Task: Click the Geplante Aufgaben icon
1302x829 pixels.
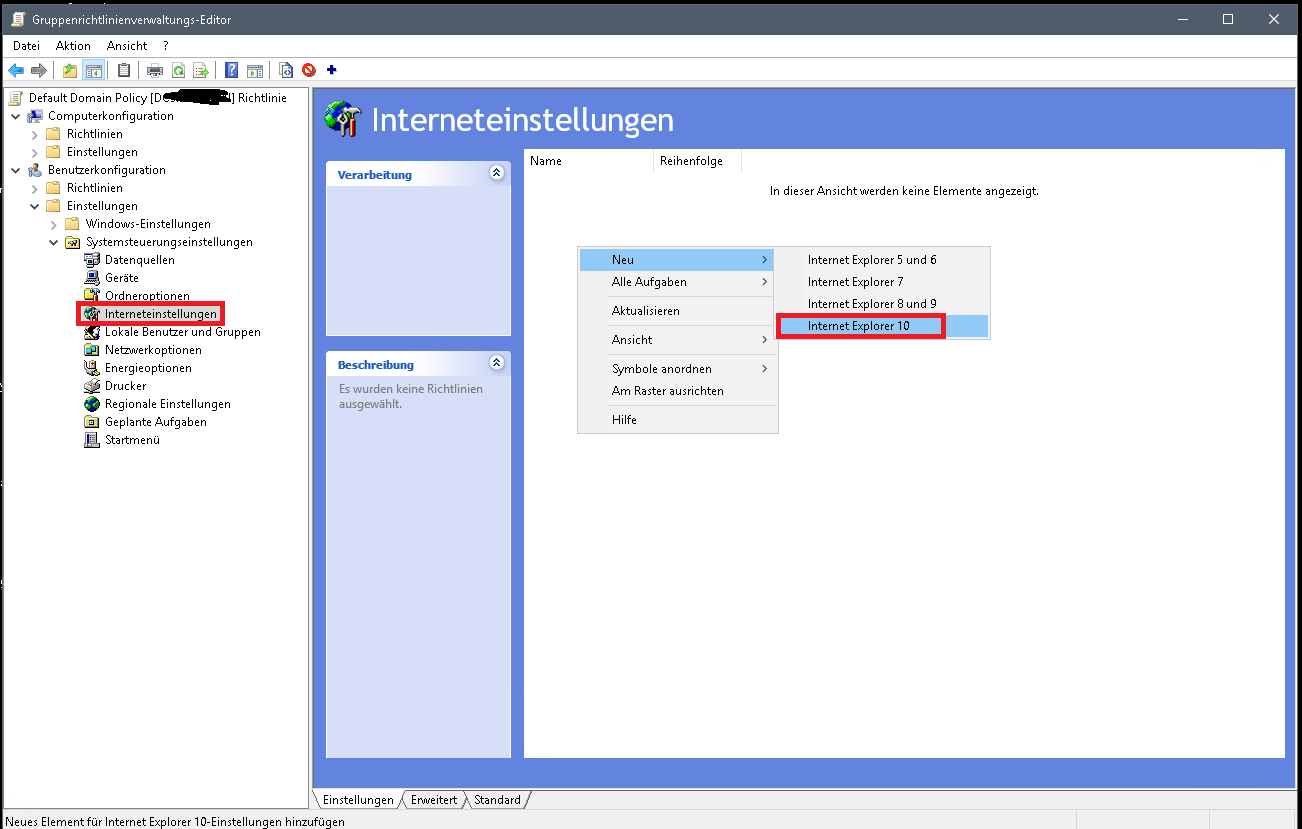Action: click(x=93, y=422)
